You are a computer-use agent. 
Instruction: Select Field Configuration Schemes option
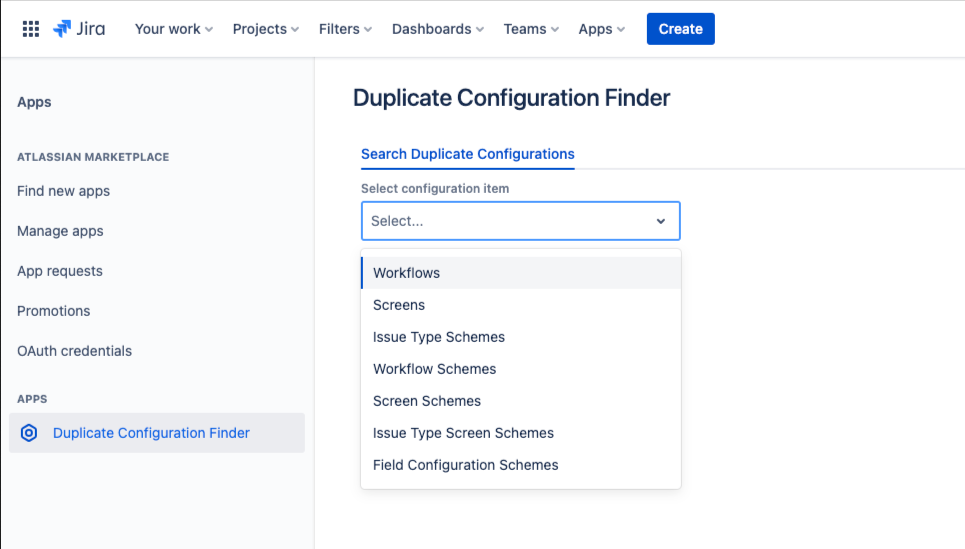(x=466, y=465)
